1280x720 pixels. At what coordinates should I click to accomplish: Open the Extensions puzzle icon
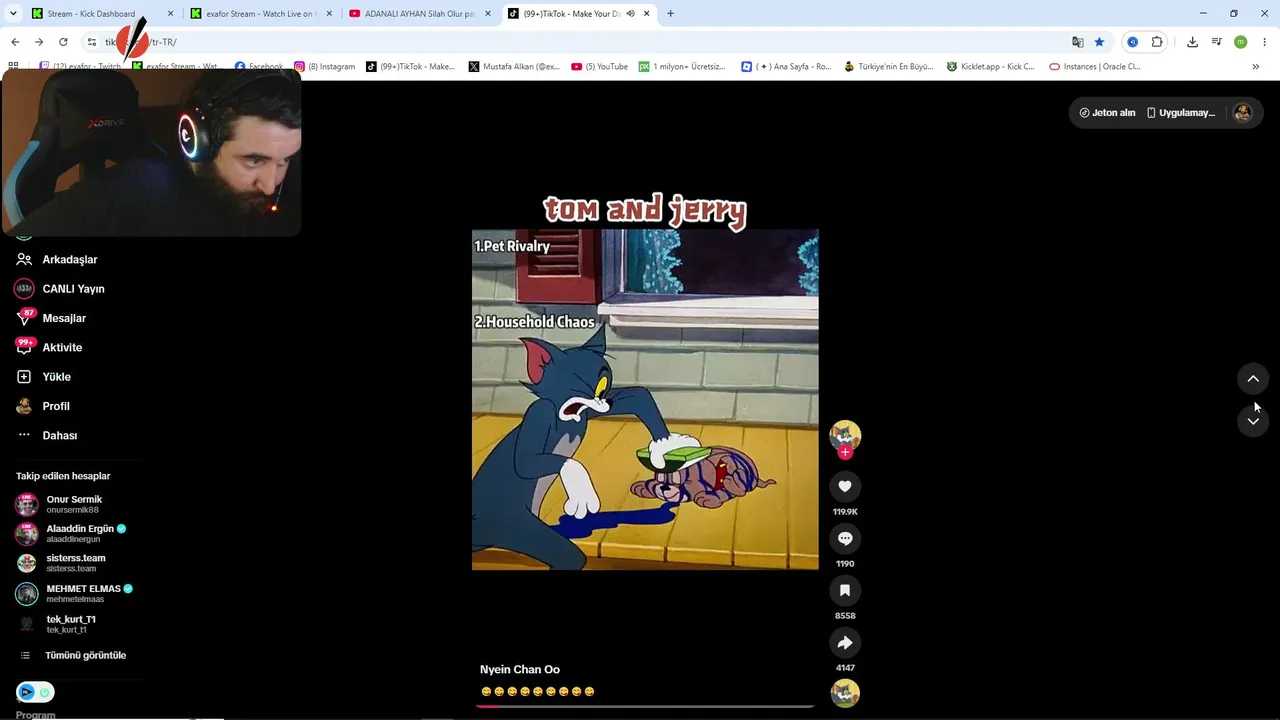[x=1157, y=42]
